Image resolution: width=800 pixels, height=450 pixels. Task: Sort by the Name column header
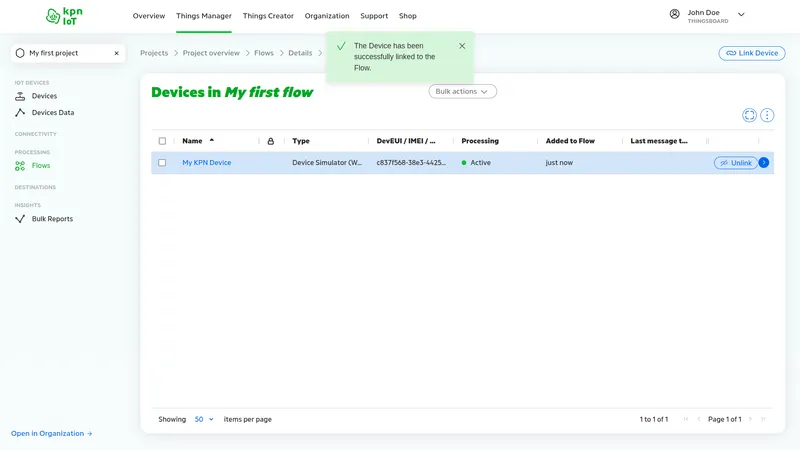(x=192, y=141)
